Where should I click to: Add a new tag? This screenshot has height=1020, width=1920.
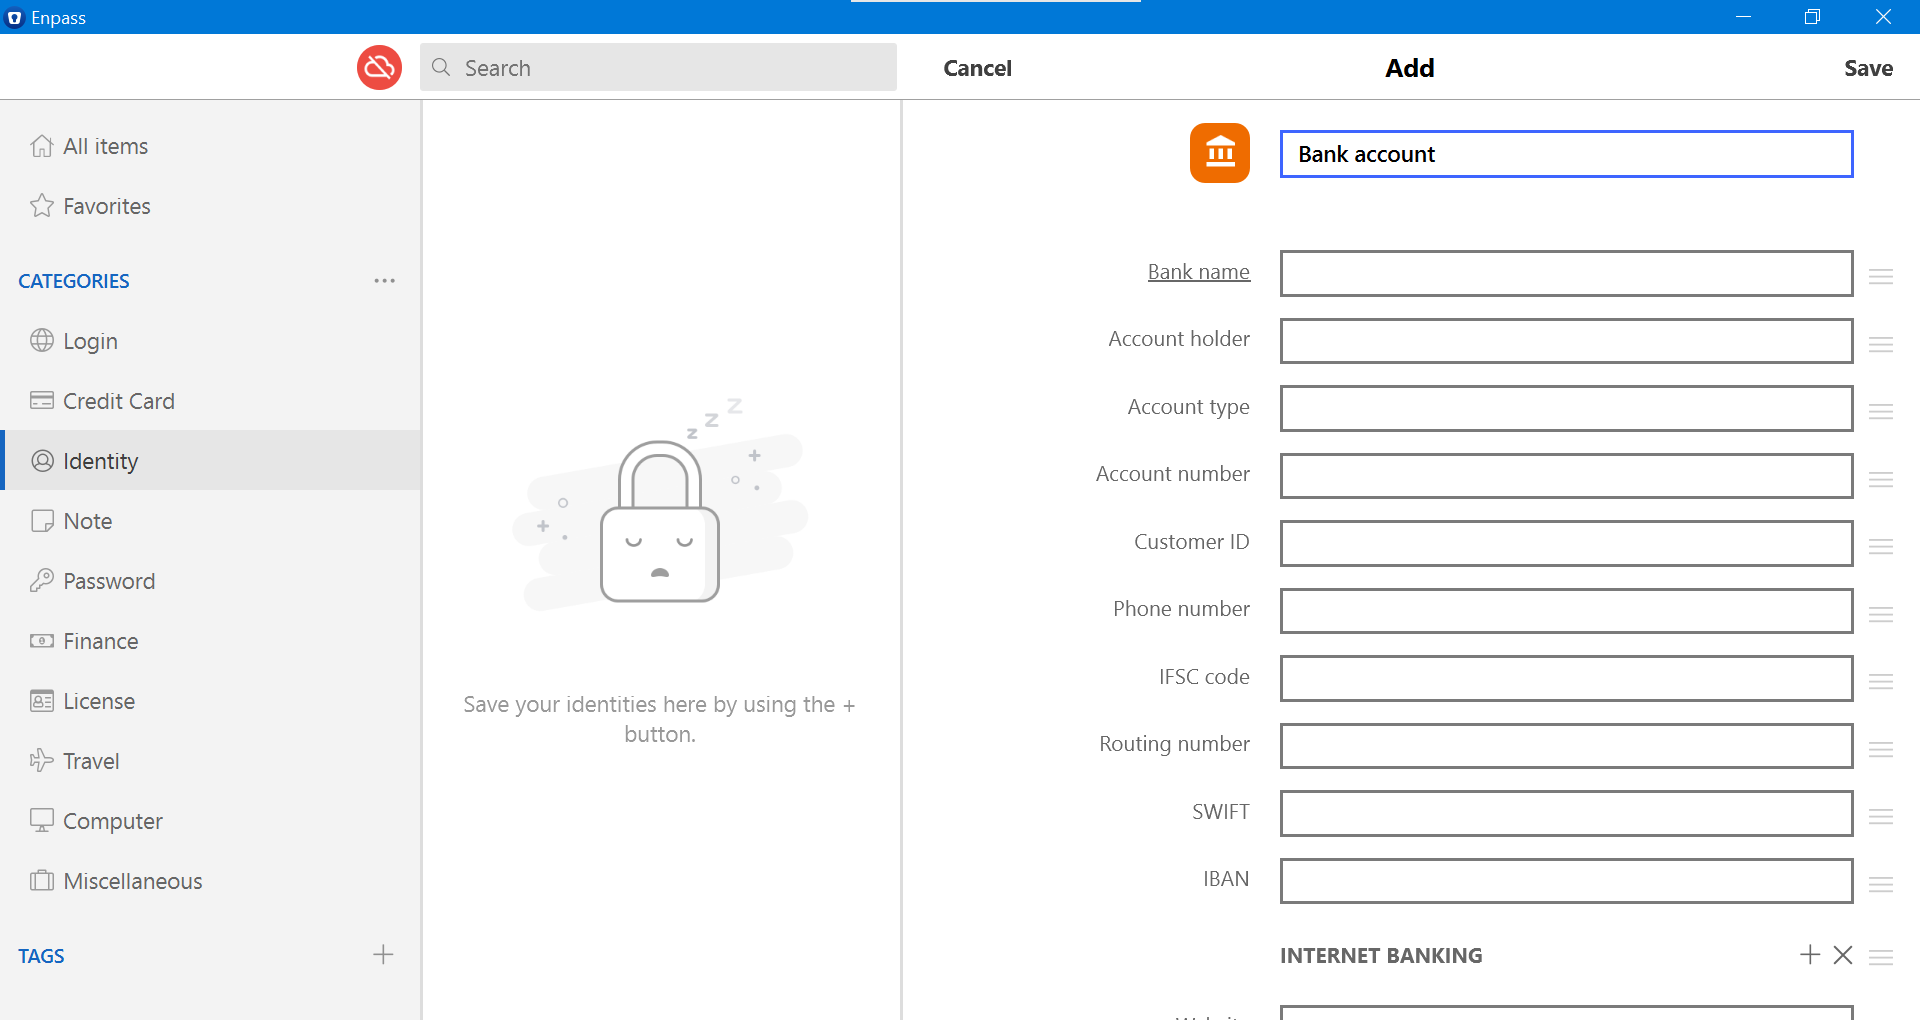[x=382, y=954]
